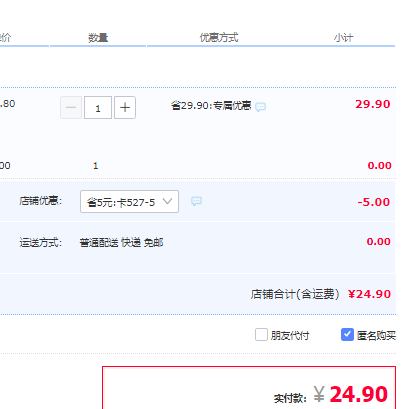Click the 省29.90:专属优惠 discount text
Screen dimensions: 414x409
pos(211,106)
